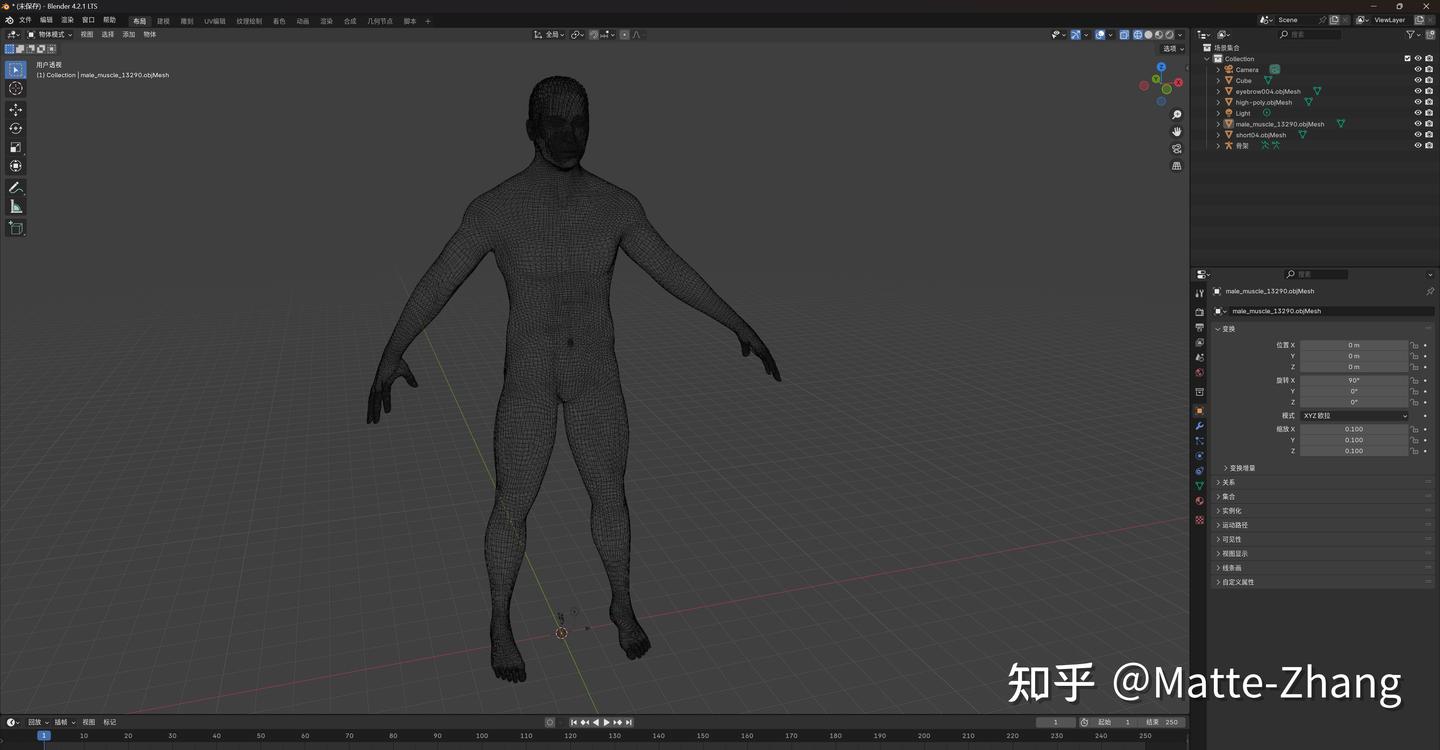Select the Move tool in viewport toolbar

(x=15, y=110)
